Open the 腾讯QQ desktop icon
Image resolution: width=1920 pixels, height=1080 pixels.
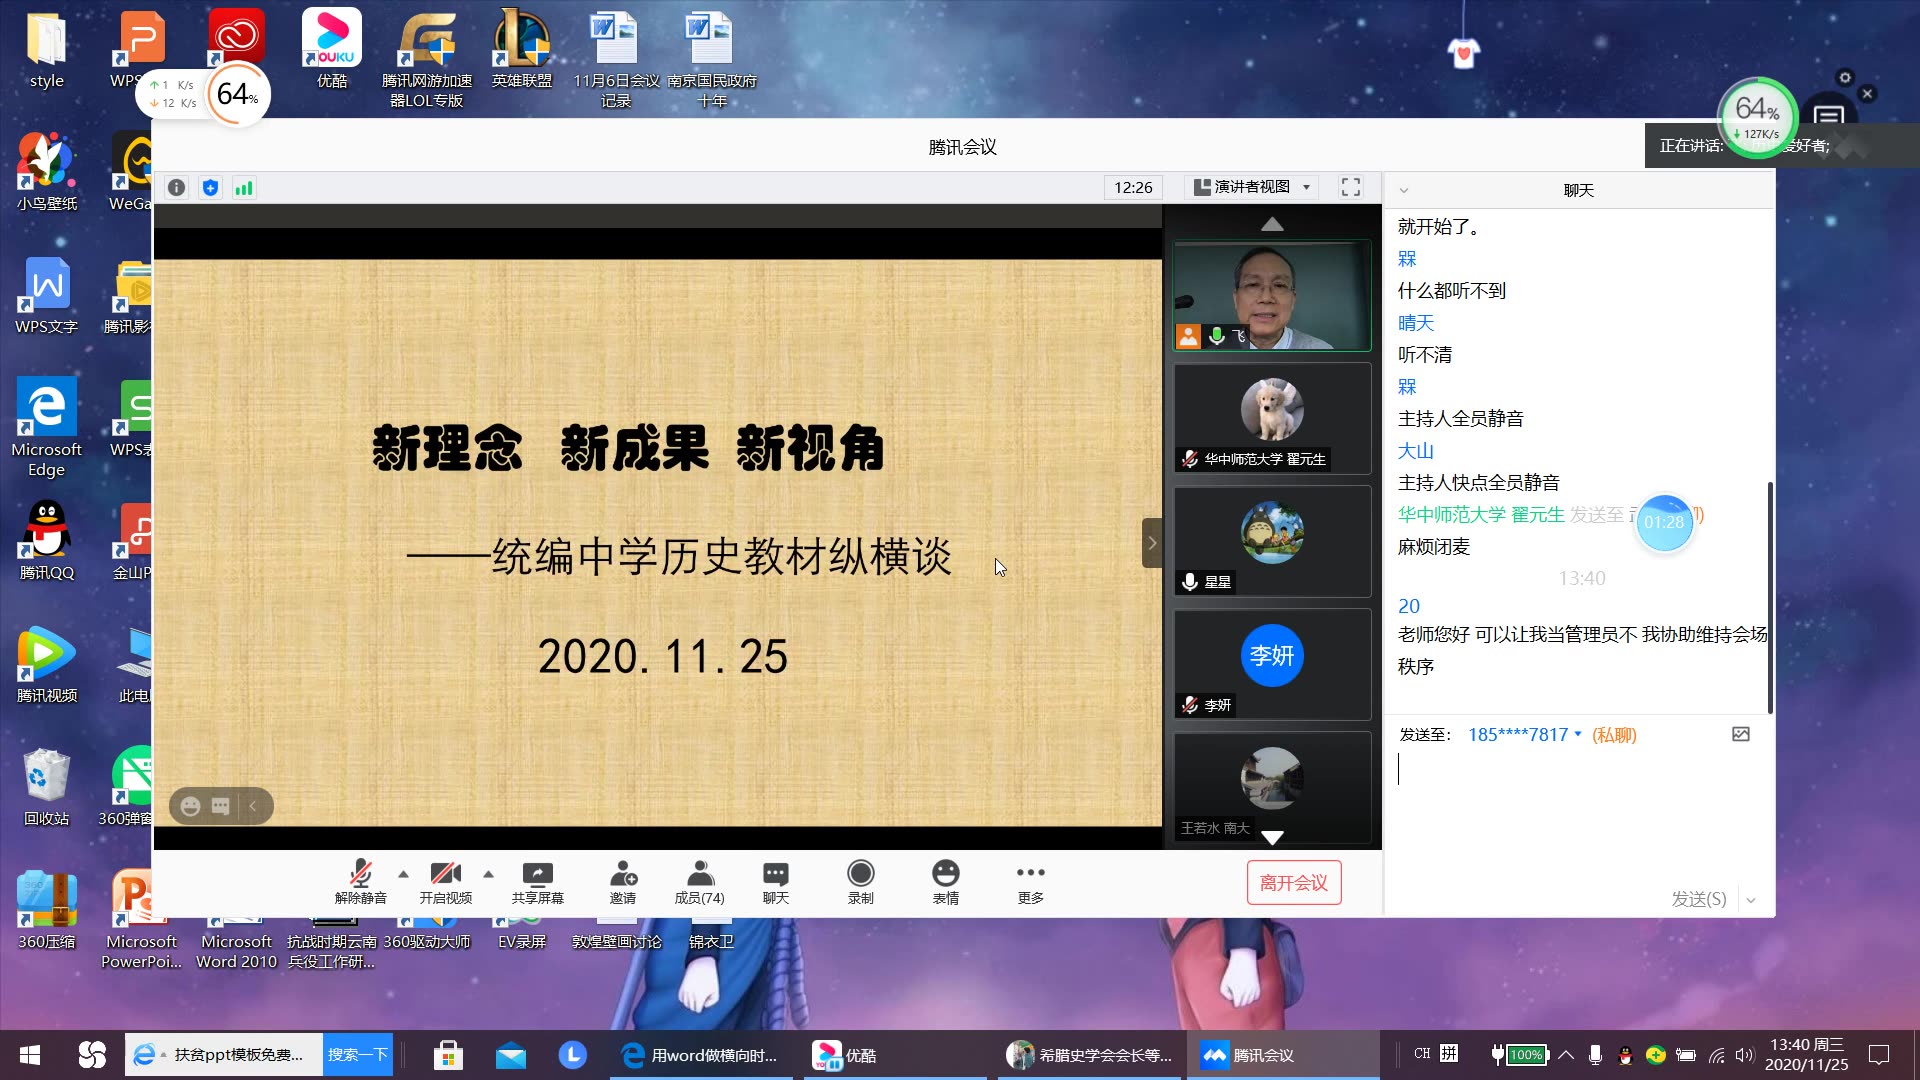click(46, 540)
